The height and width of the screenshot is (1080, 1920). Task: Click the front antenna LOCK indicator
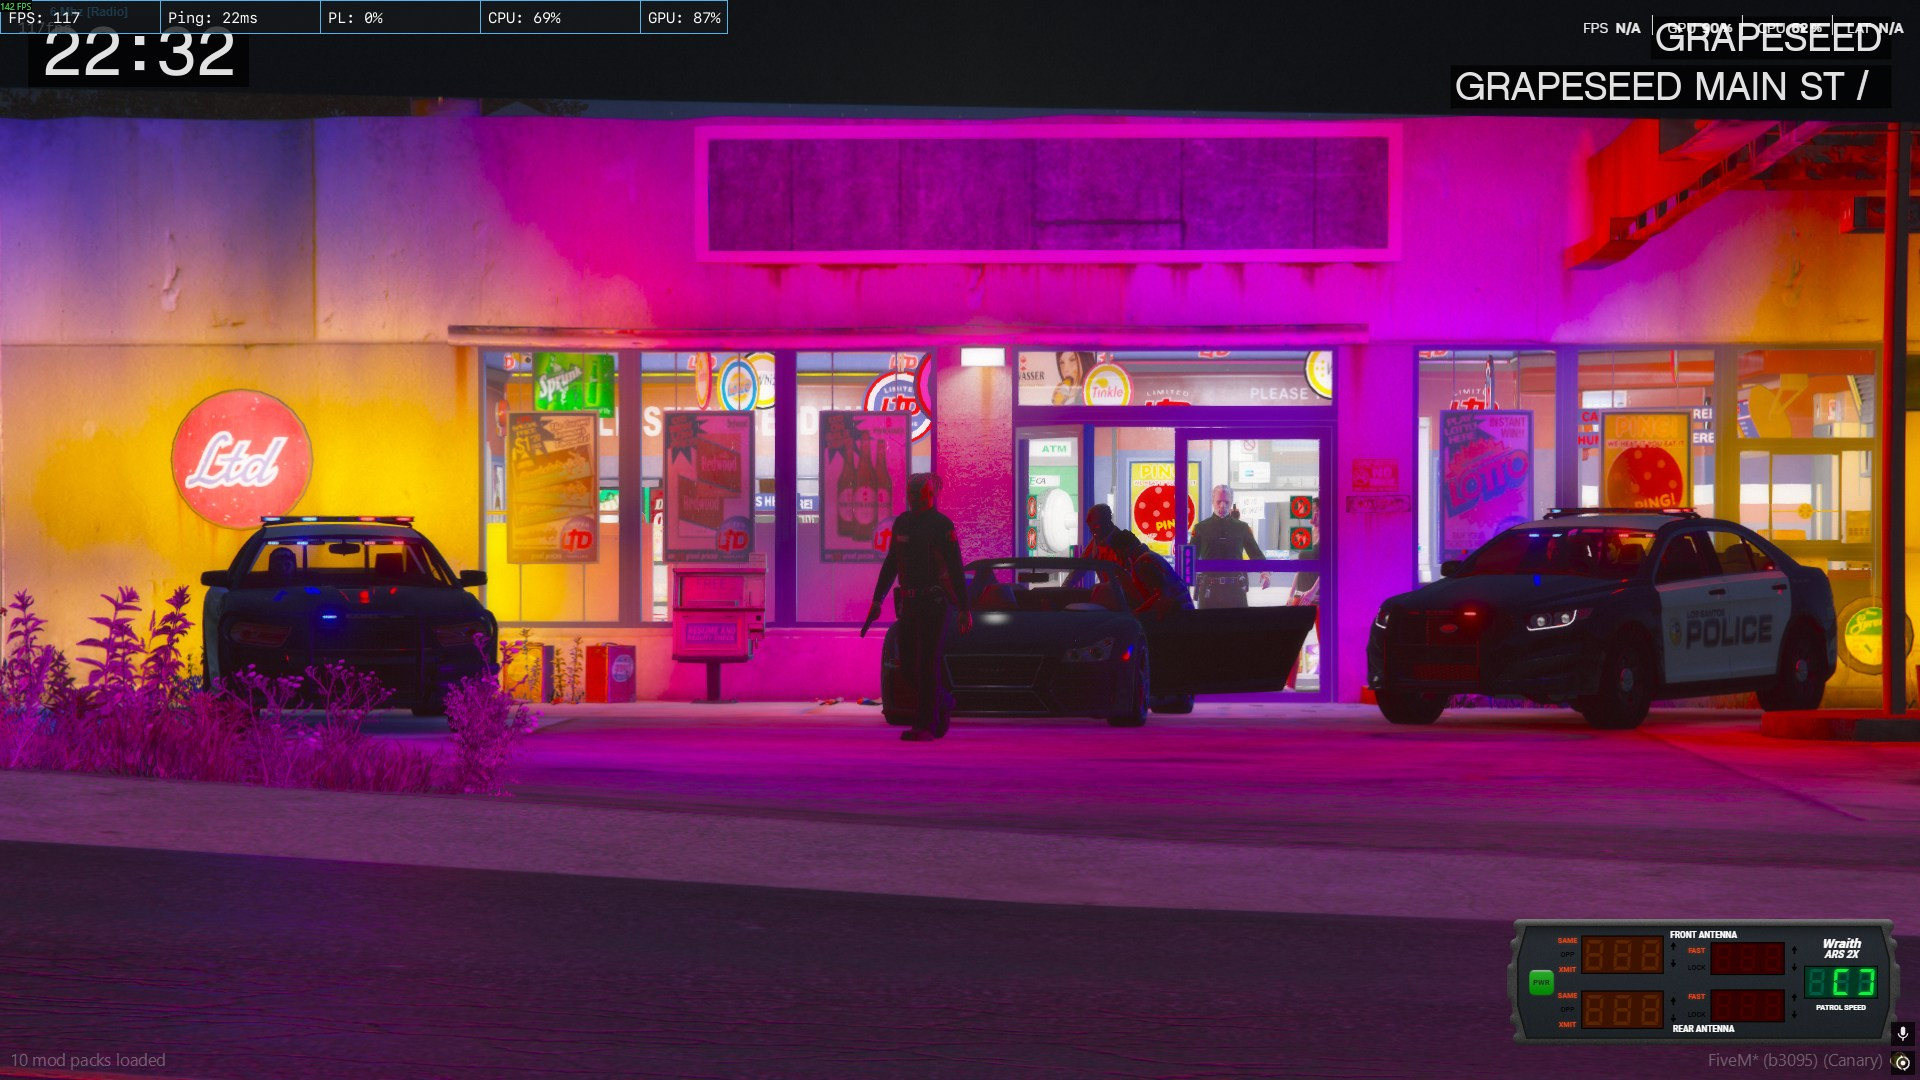[1696, 968]
